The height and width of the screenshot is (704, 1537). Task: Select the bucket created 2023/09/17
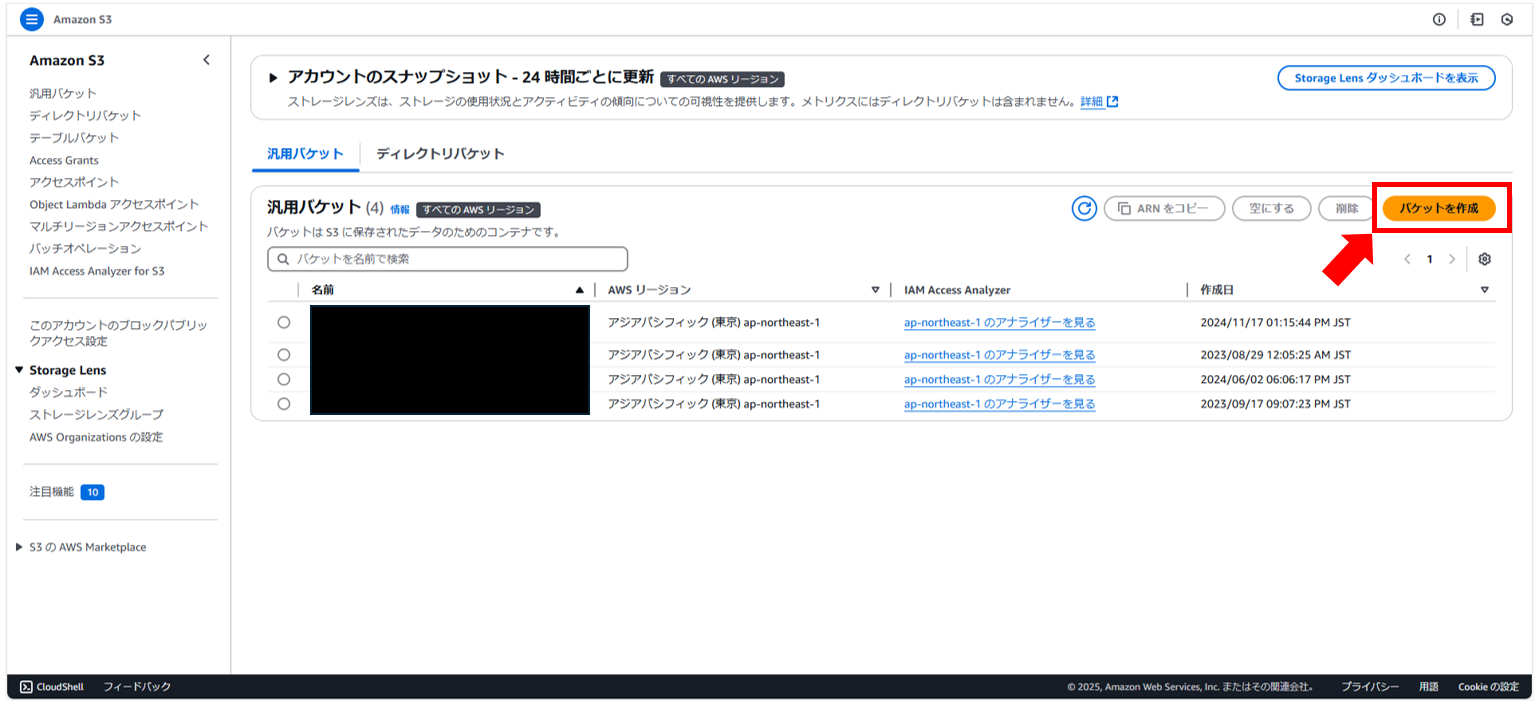click(x=284, y=404)
